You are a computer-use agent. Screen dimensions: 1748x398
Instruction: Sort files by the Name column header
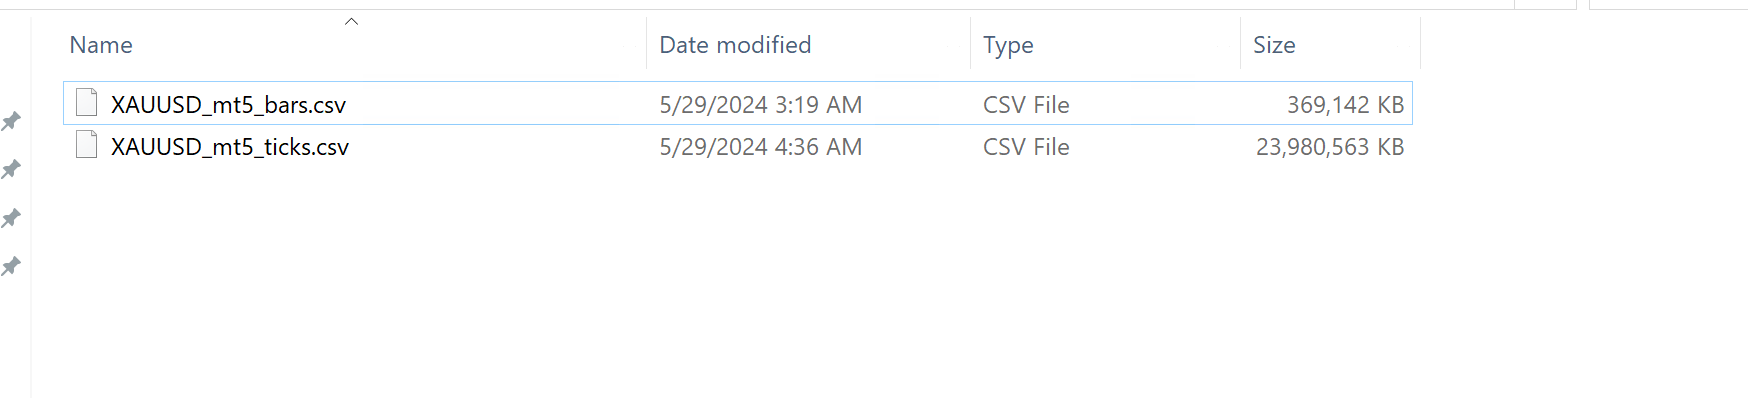coord(101,45)
